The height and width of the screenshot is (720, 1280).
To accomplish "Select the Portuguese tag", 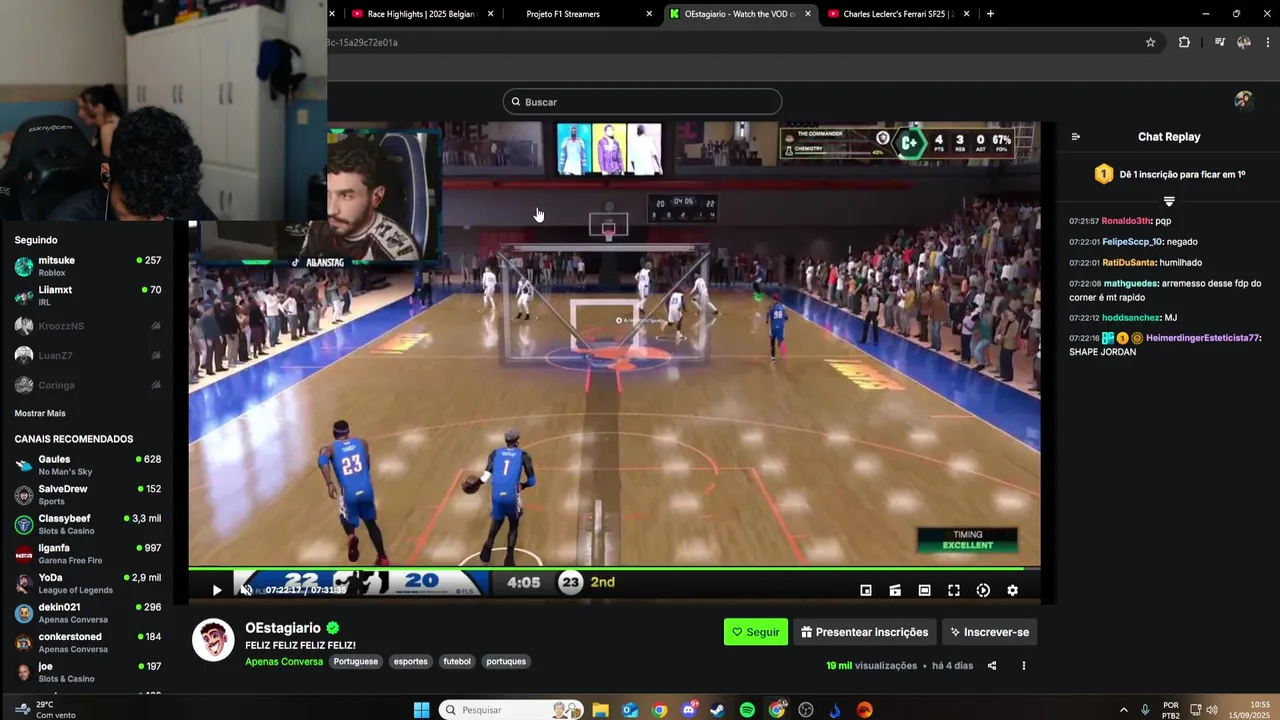I will tap(356, 661).
